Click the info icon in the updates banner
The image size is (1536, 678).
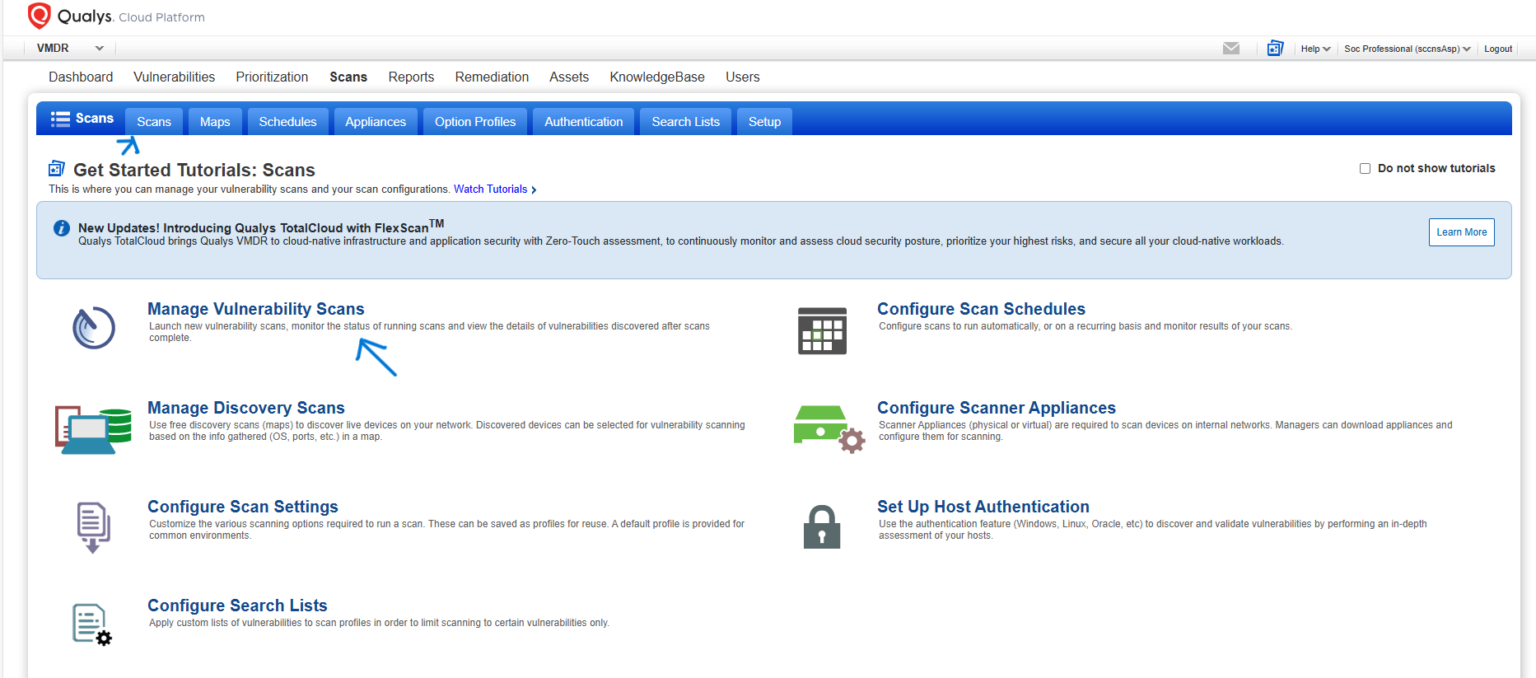(x=61, y=228)
